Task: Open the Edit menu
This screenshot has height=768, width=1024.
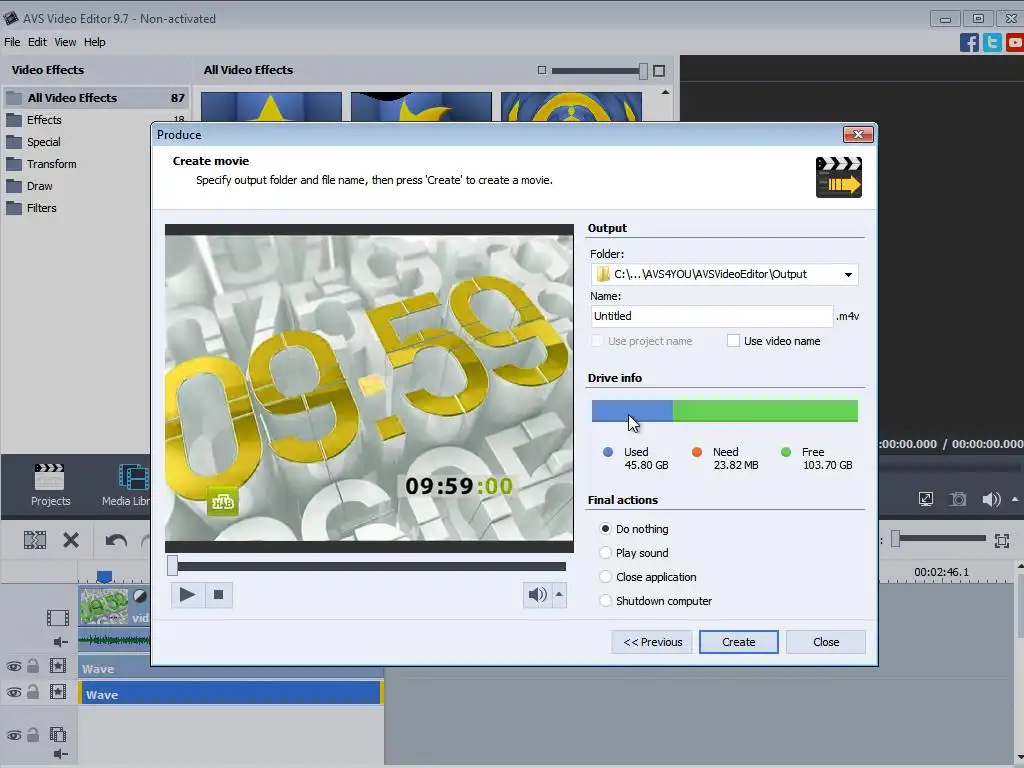Action: (37, 42)
